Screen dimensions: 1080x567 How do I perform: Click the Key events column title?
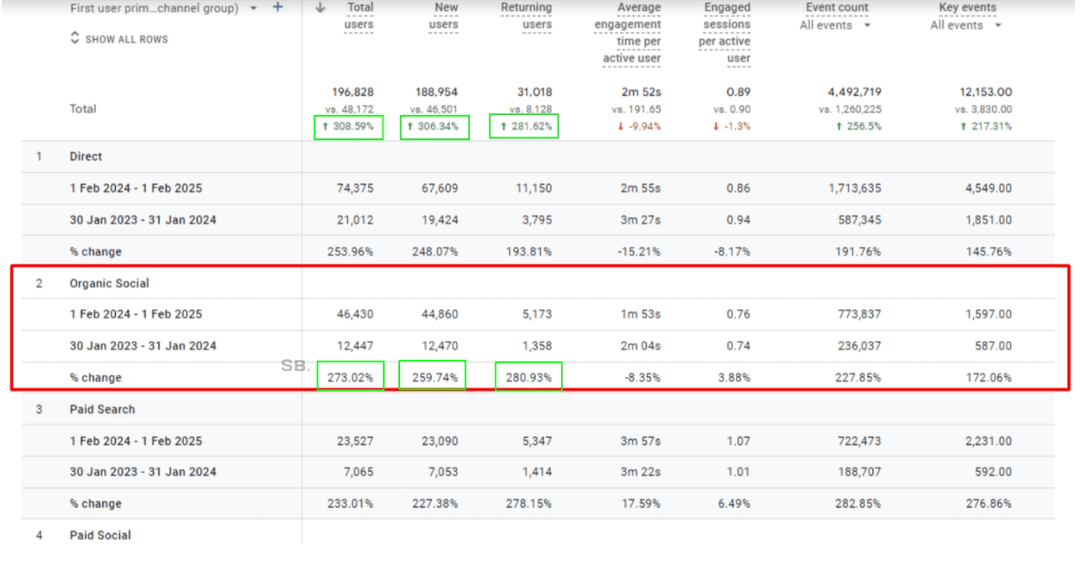coord(969,8)
